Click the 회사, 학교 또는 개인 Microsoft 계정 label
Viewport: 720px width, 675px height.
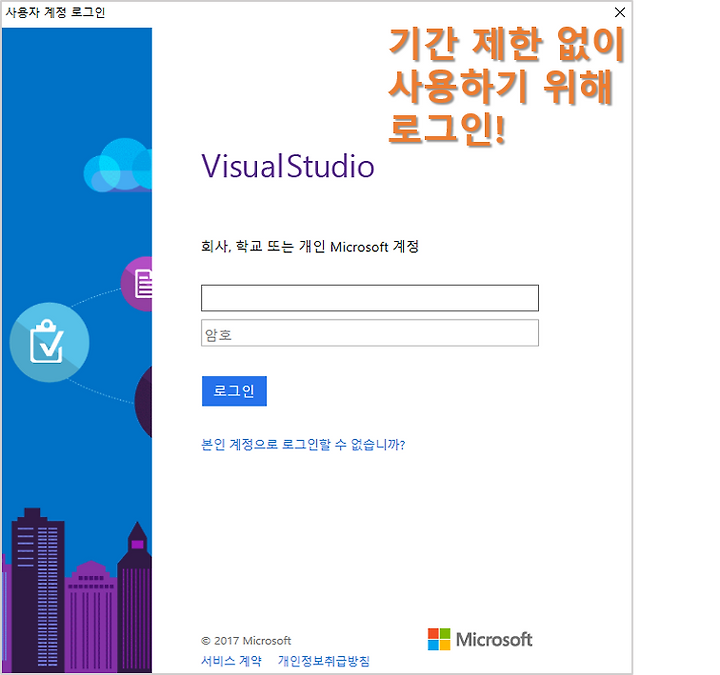pos(310,247)
